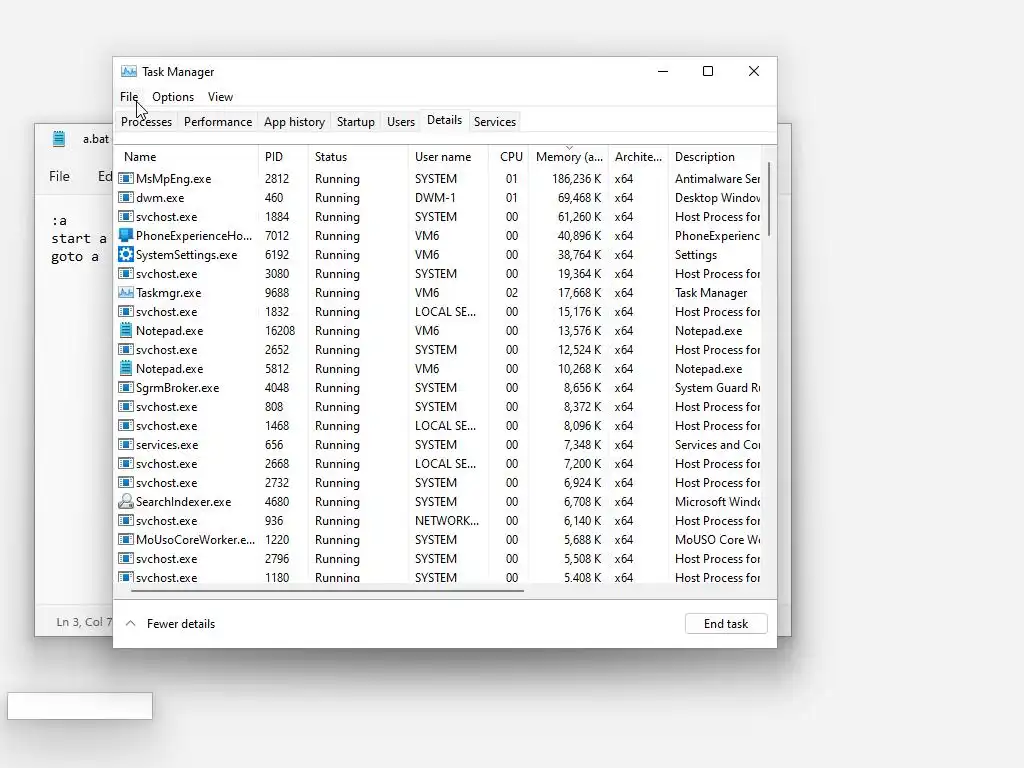Click memory value 38,764 K
Screen dimensions: 1024x768
coord(579,254)
